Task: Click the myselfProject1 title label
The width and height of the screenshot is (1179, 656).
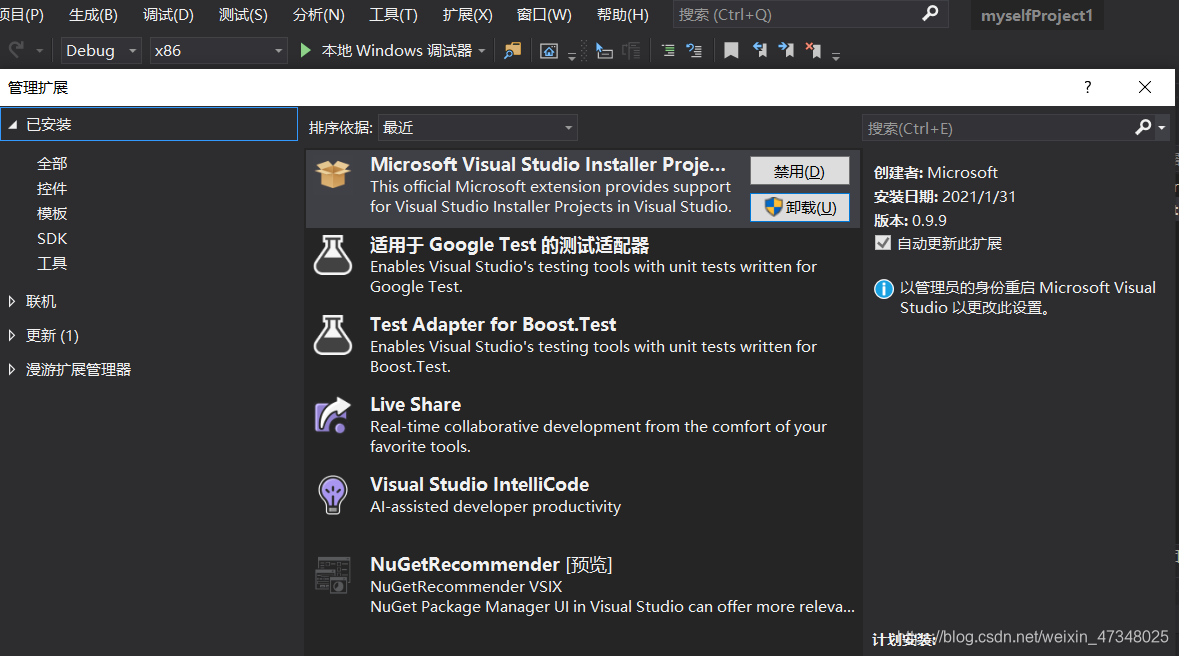Action: coord(1036,15)
